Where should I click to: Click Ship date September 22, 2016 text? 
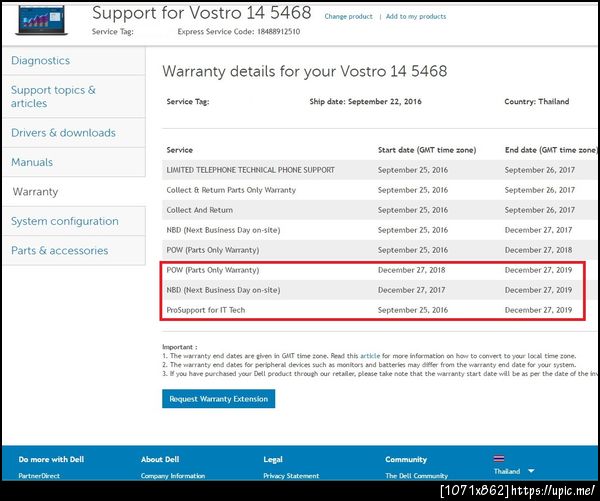click(365, 101)
